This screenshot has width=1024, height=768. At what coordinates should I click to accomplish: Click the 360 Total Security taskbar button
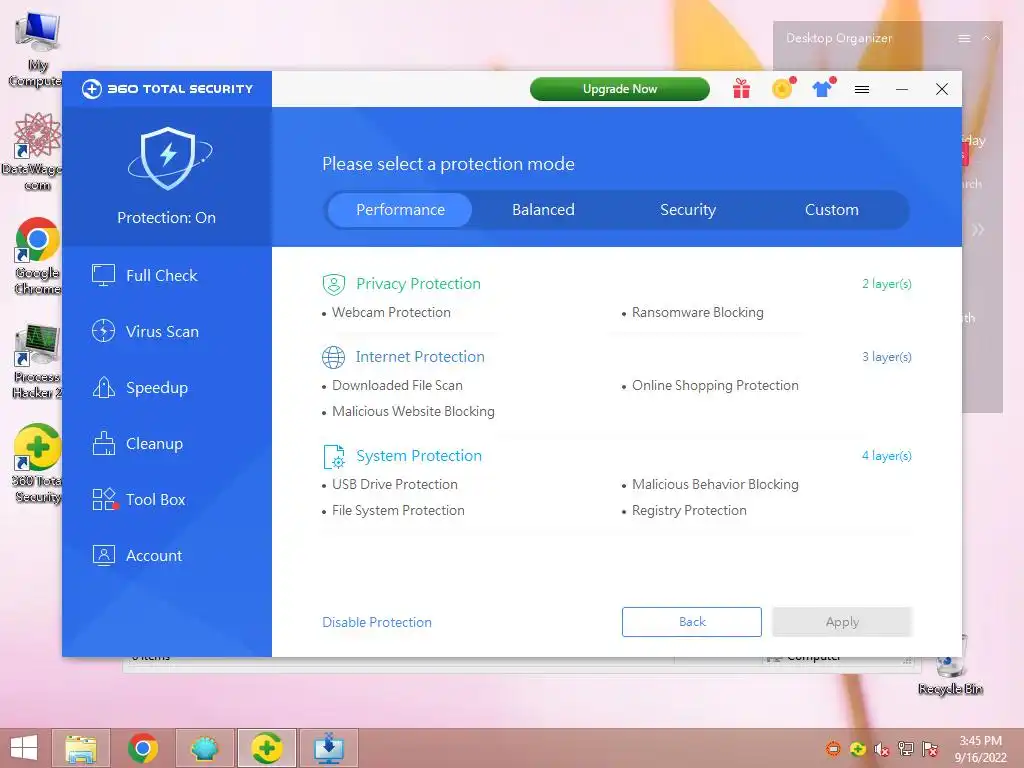266,748
